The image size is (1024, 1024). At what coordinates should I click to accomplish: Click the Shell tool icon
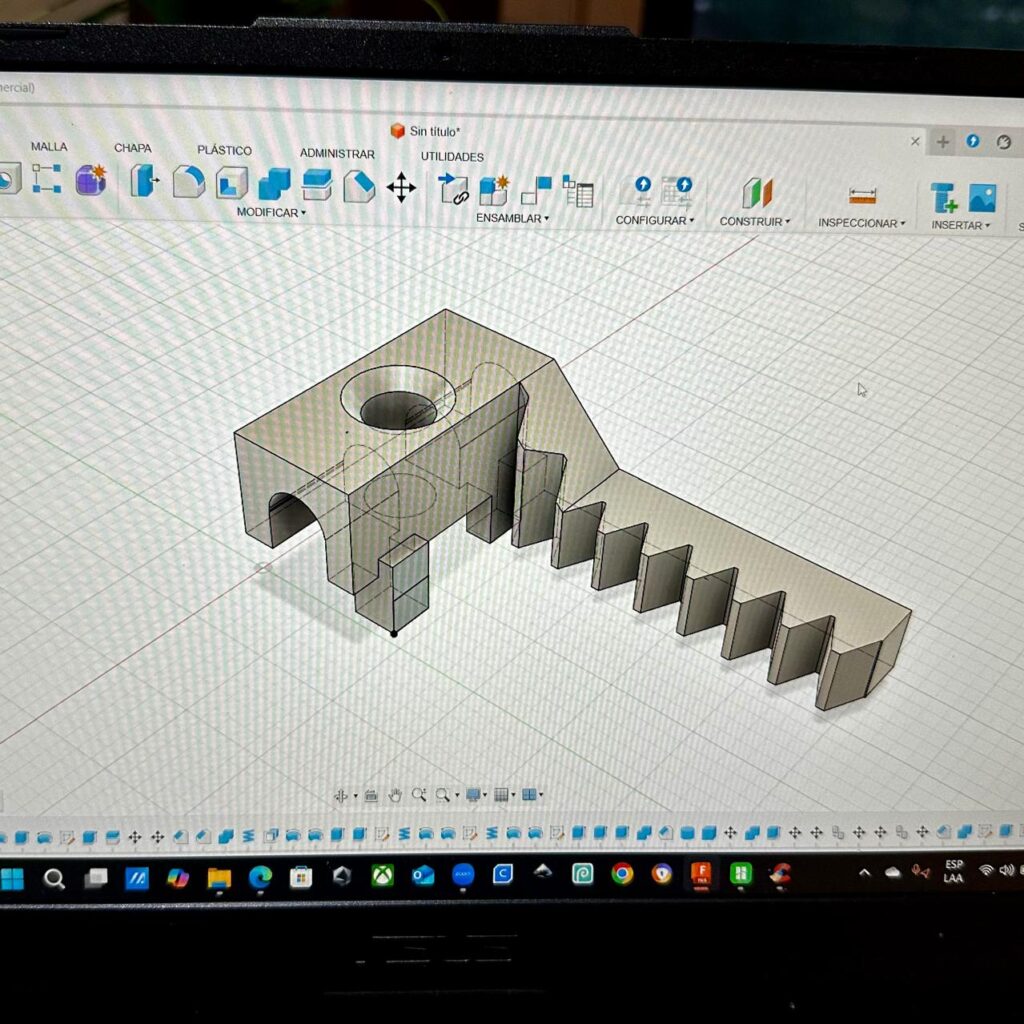pyautogui.click(x=231, y=183)
